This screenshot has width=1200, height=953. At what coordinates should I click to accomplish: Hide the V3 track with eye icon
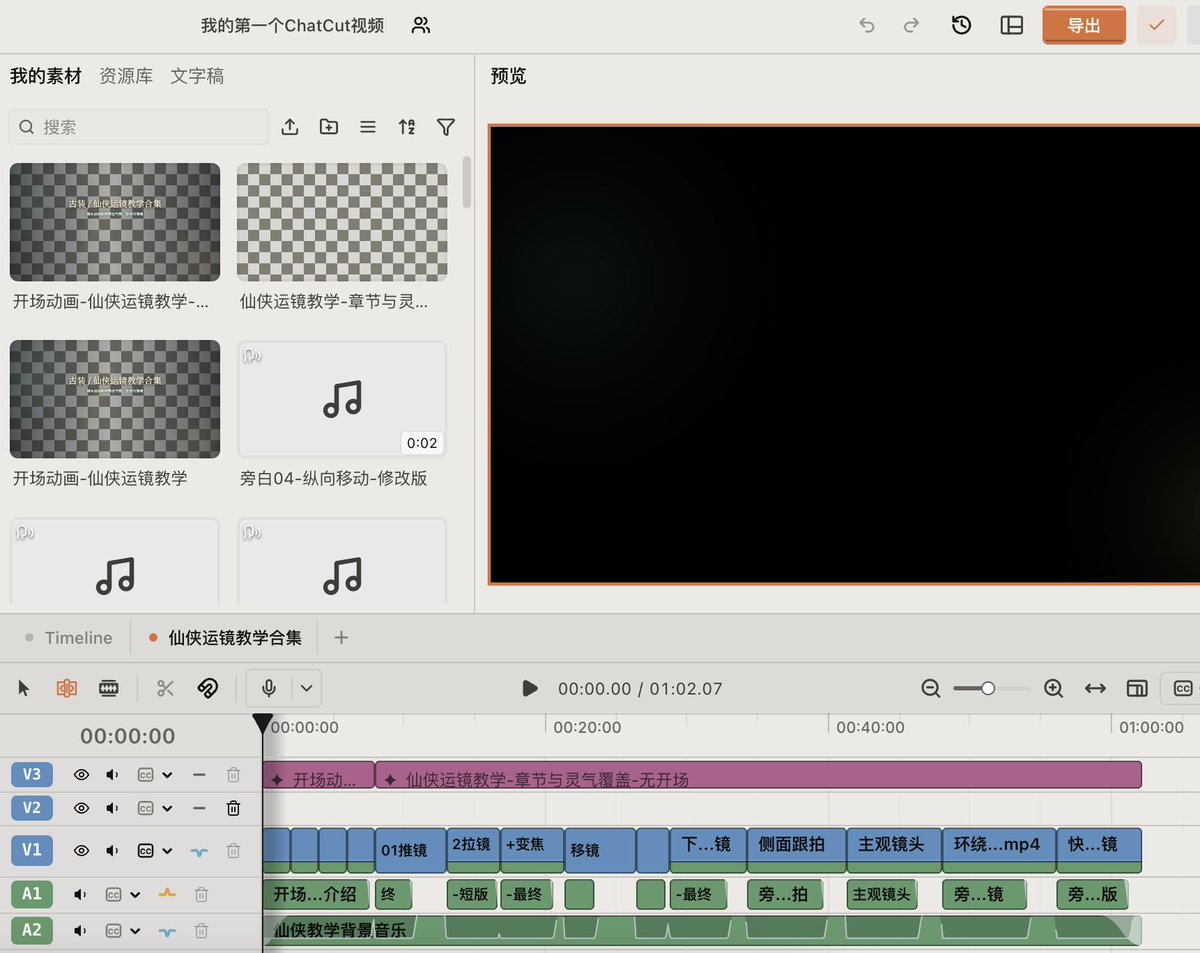click(82, 774)
